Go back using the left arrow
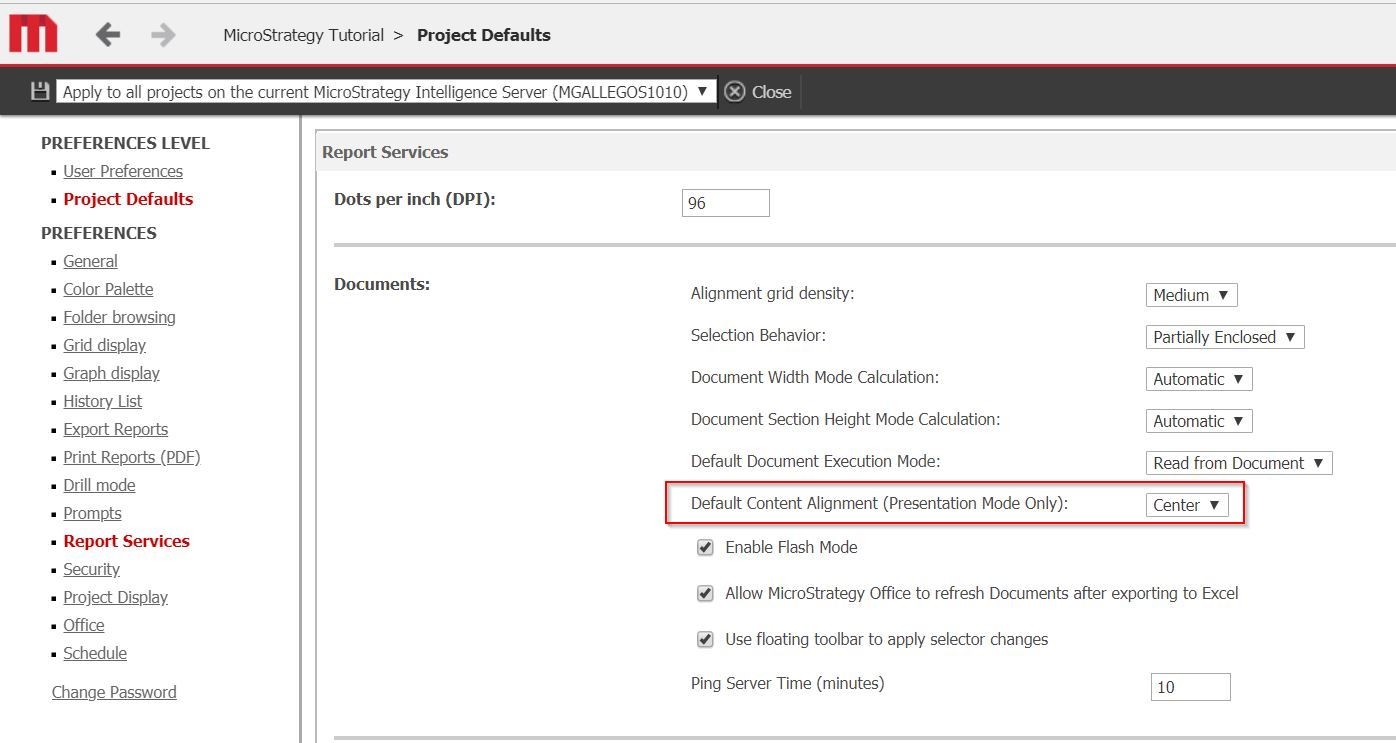Image resolution: width=1396 pixels, height=743 pixels. (x=108, y=35)
